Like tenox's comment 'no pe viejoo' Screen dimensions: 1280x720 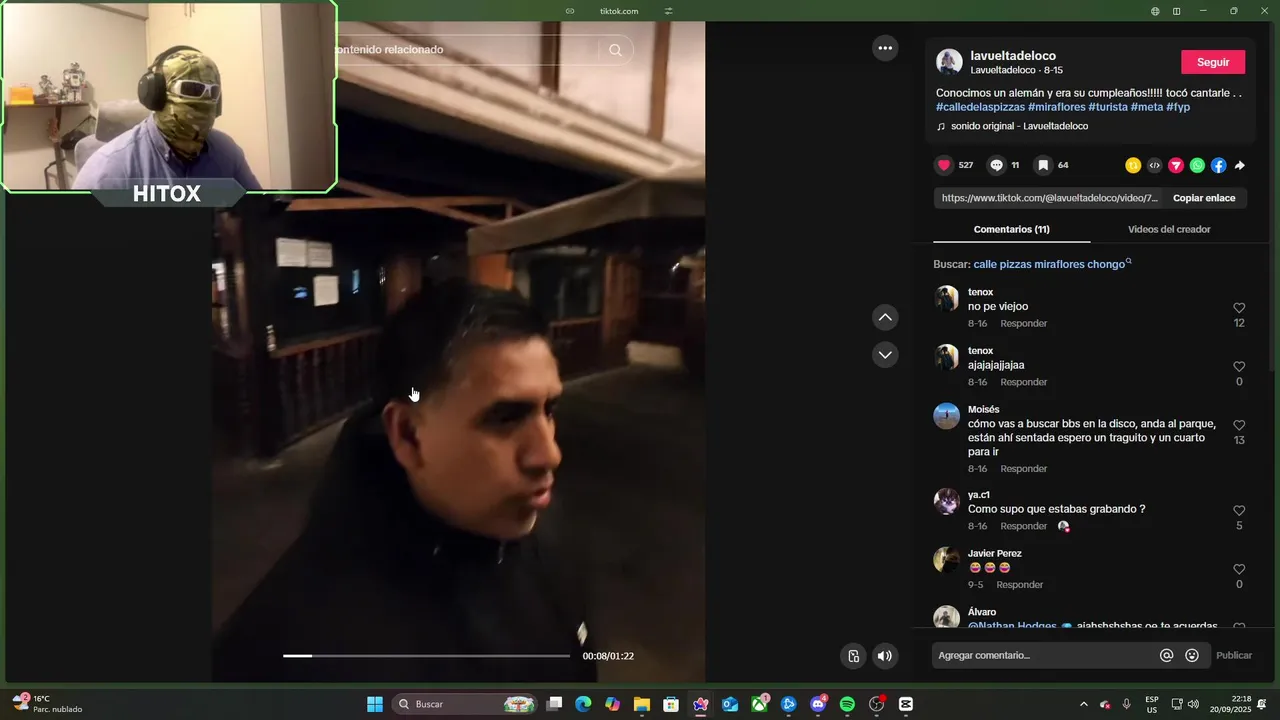tap(1239, 308)
